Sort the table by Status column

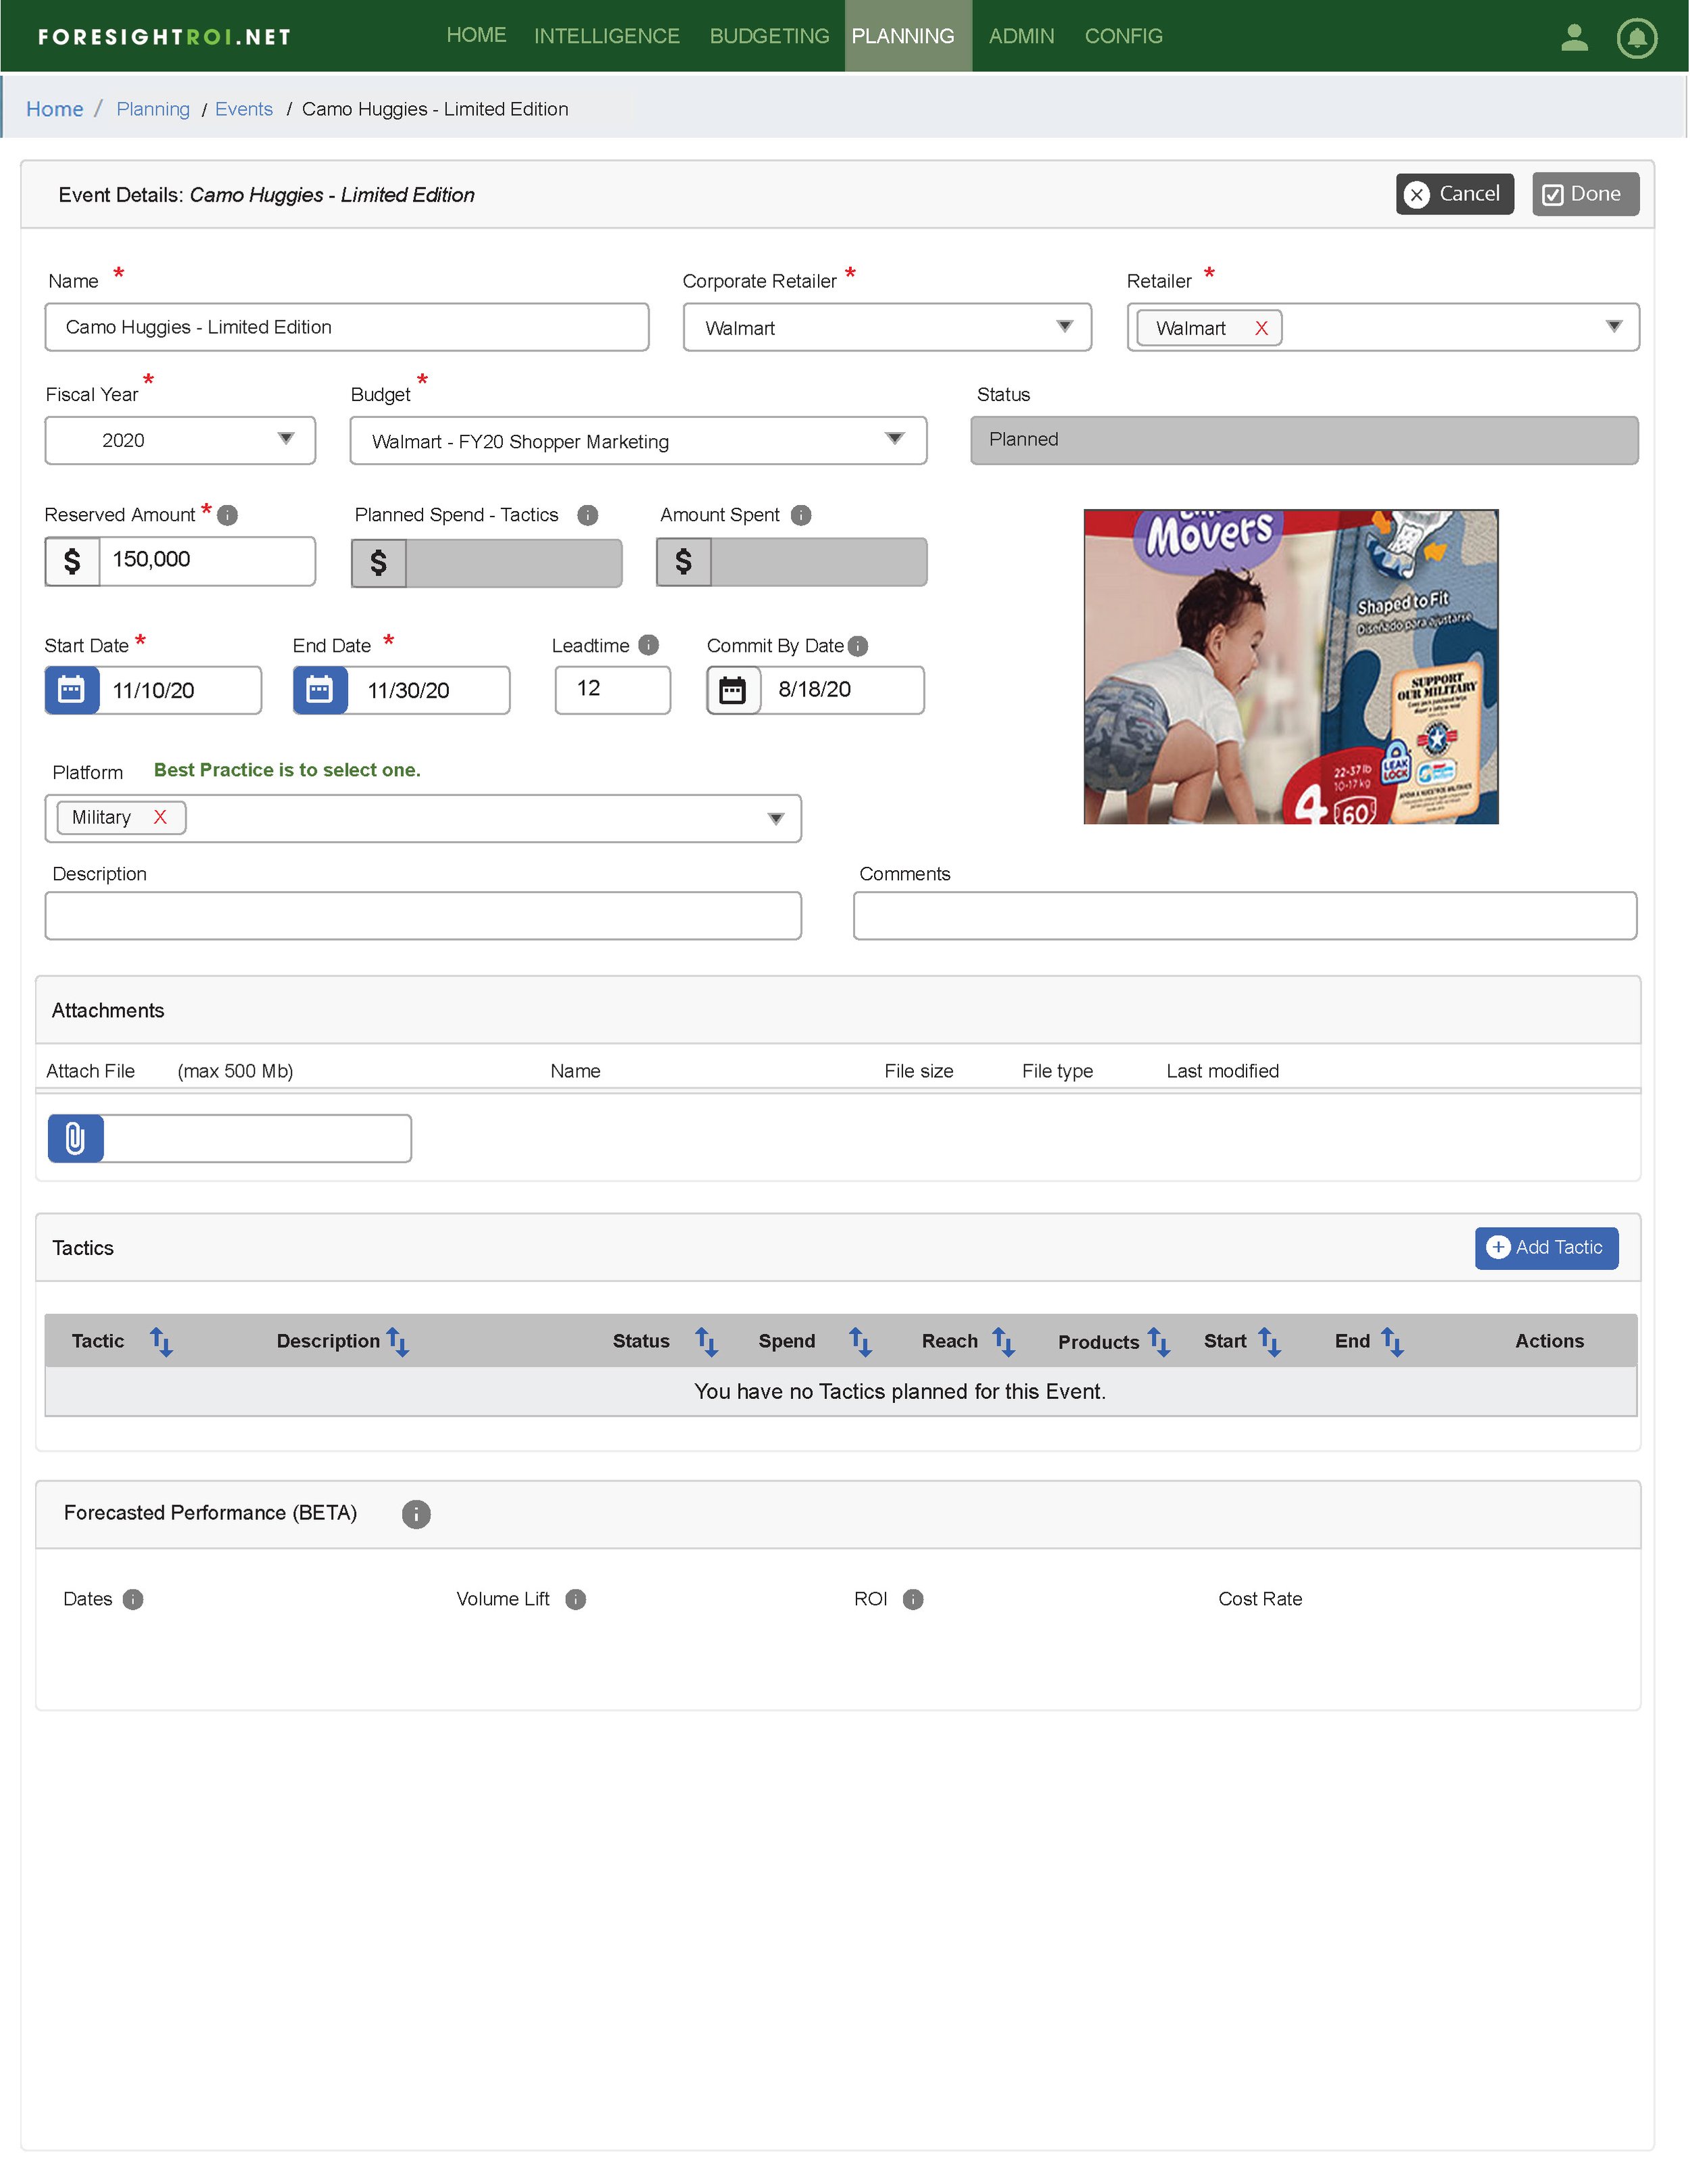pos(707,1341)
